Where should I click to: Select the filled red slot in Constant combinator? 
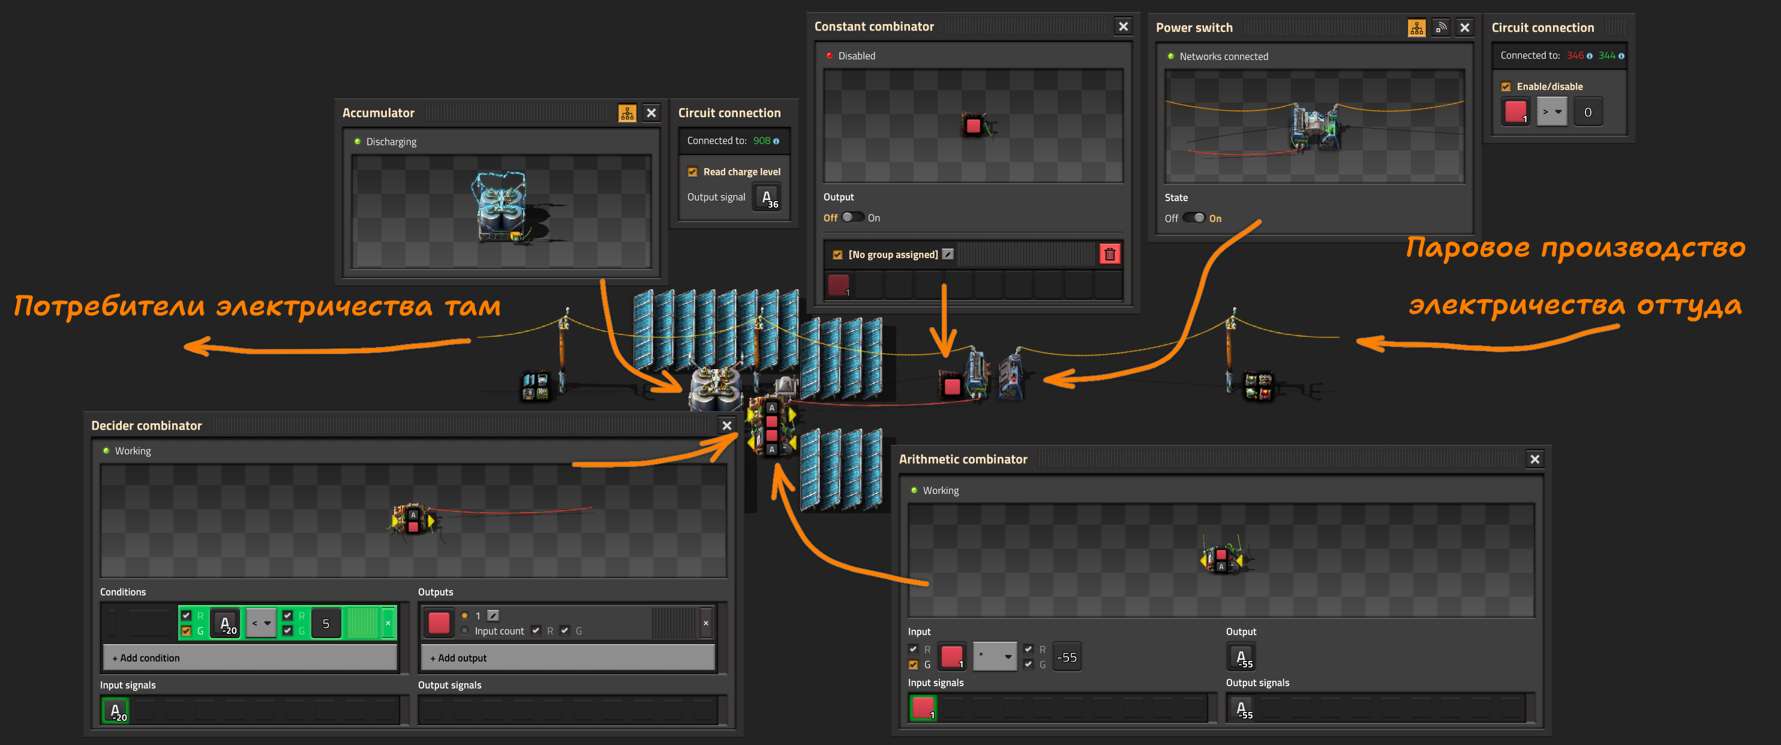click(x=839, y=285)
